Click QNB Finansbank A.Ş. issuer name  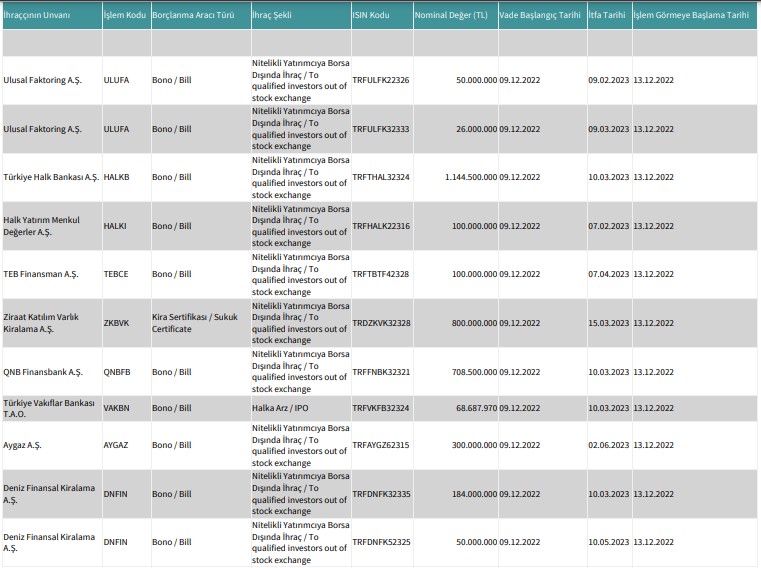coord(43,372)
